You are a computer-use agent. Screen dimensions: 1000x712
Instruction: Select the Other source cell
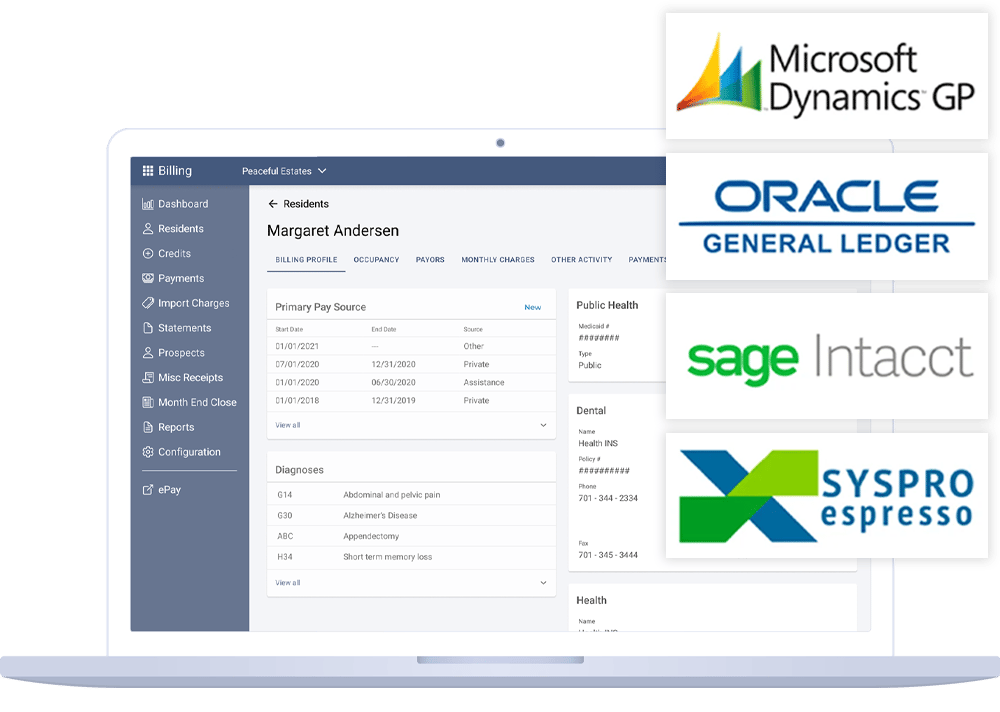(x=474, y=346)
